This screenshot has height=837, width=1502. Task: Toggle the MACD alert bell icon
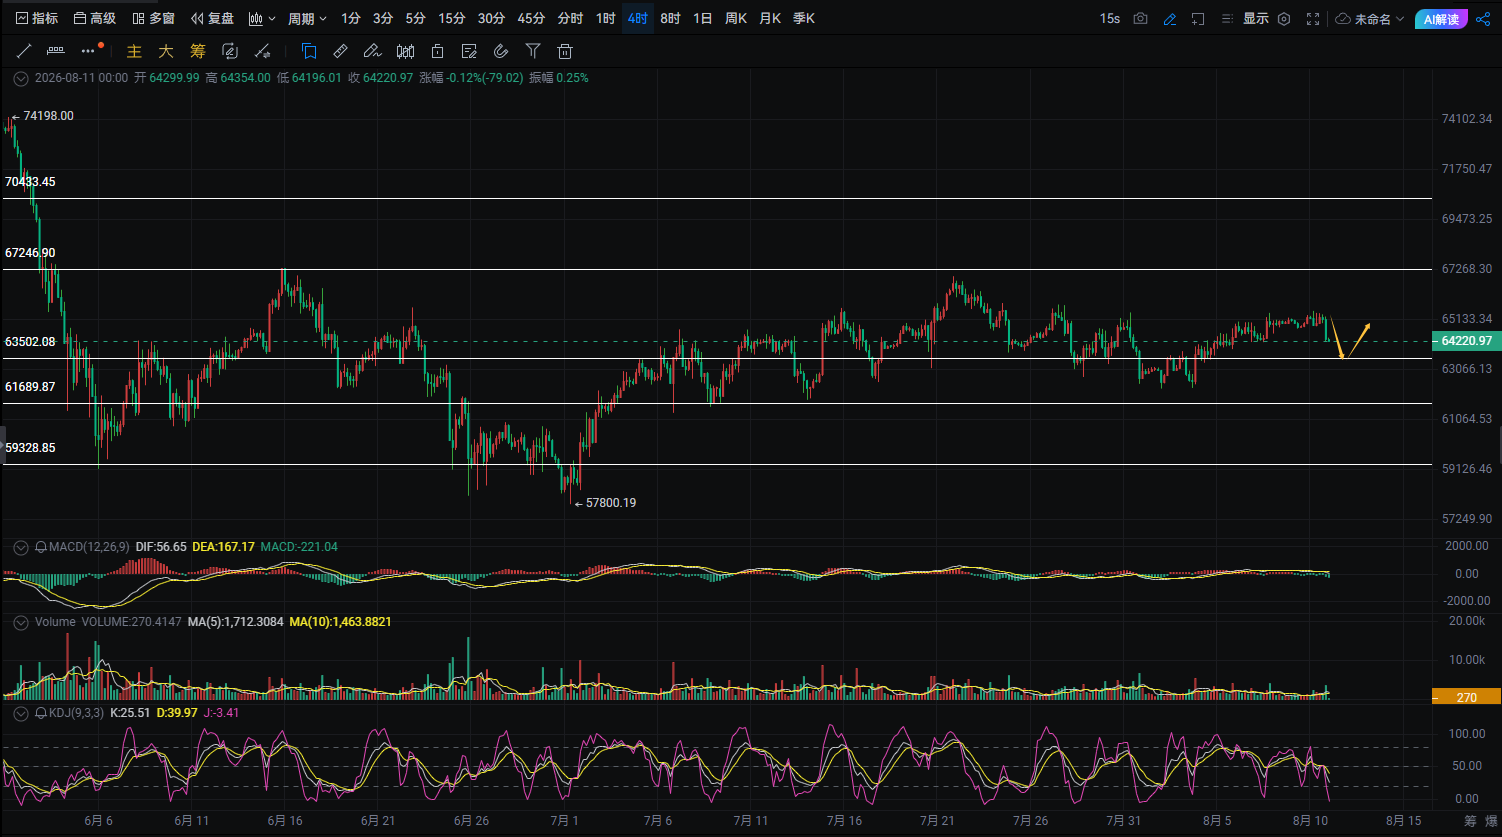point(41,547)
